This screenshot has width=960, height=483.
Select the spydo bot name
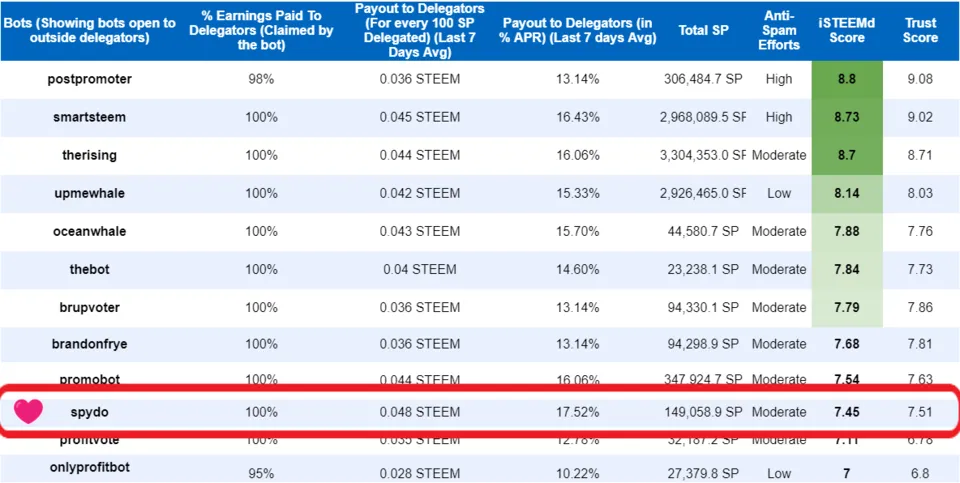[x=89, y=412]
